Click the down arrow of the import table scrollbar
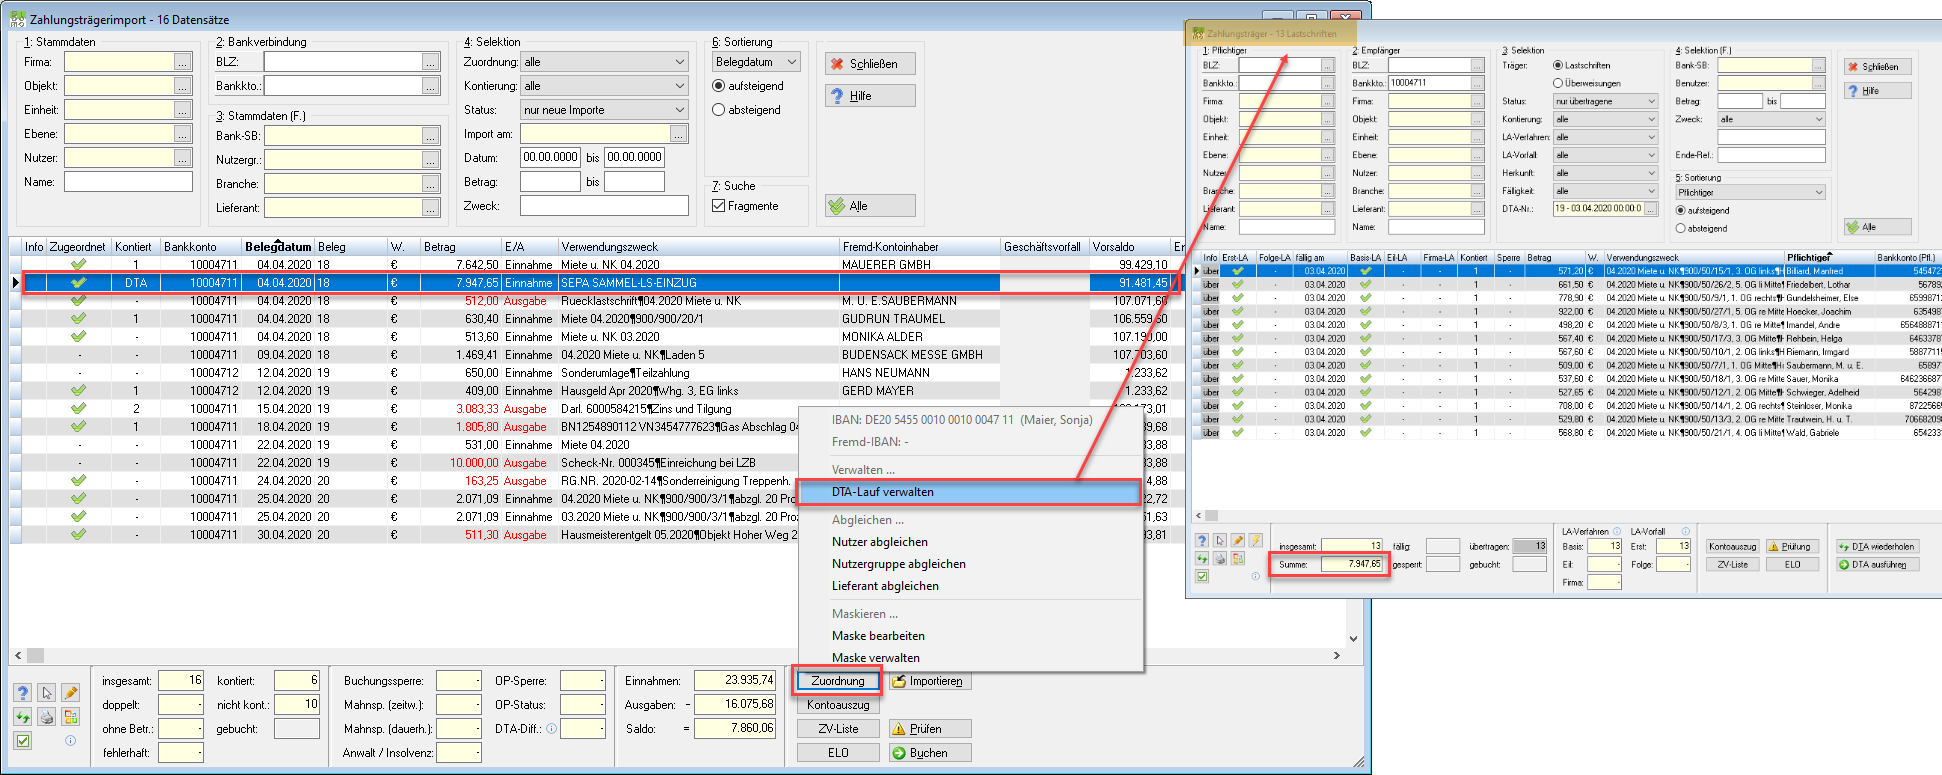1942x775 pixels. (x=1354, y=639)
